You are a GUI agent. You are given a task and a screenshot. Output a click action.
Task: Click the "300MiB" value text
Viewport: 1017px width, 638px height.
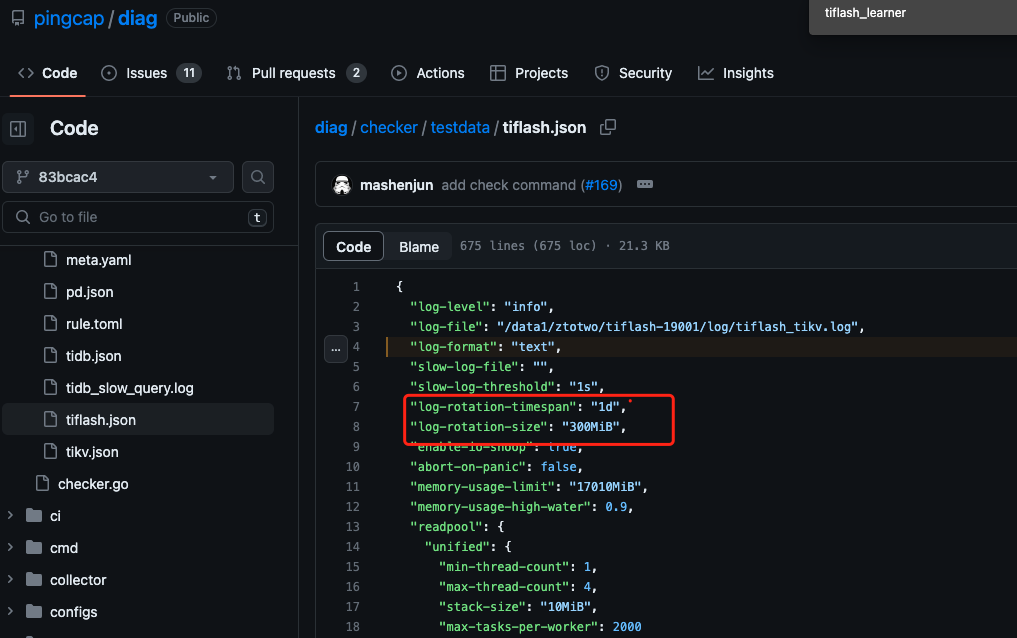click(590, 427)
